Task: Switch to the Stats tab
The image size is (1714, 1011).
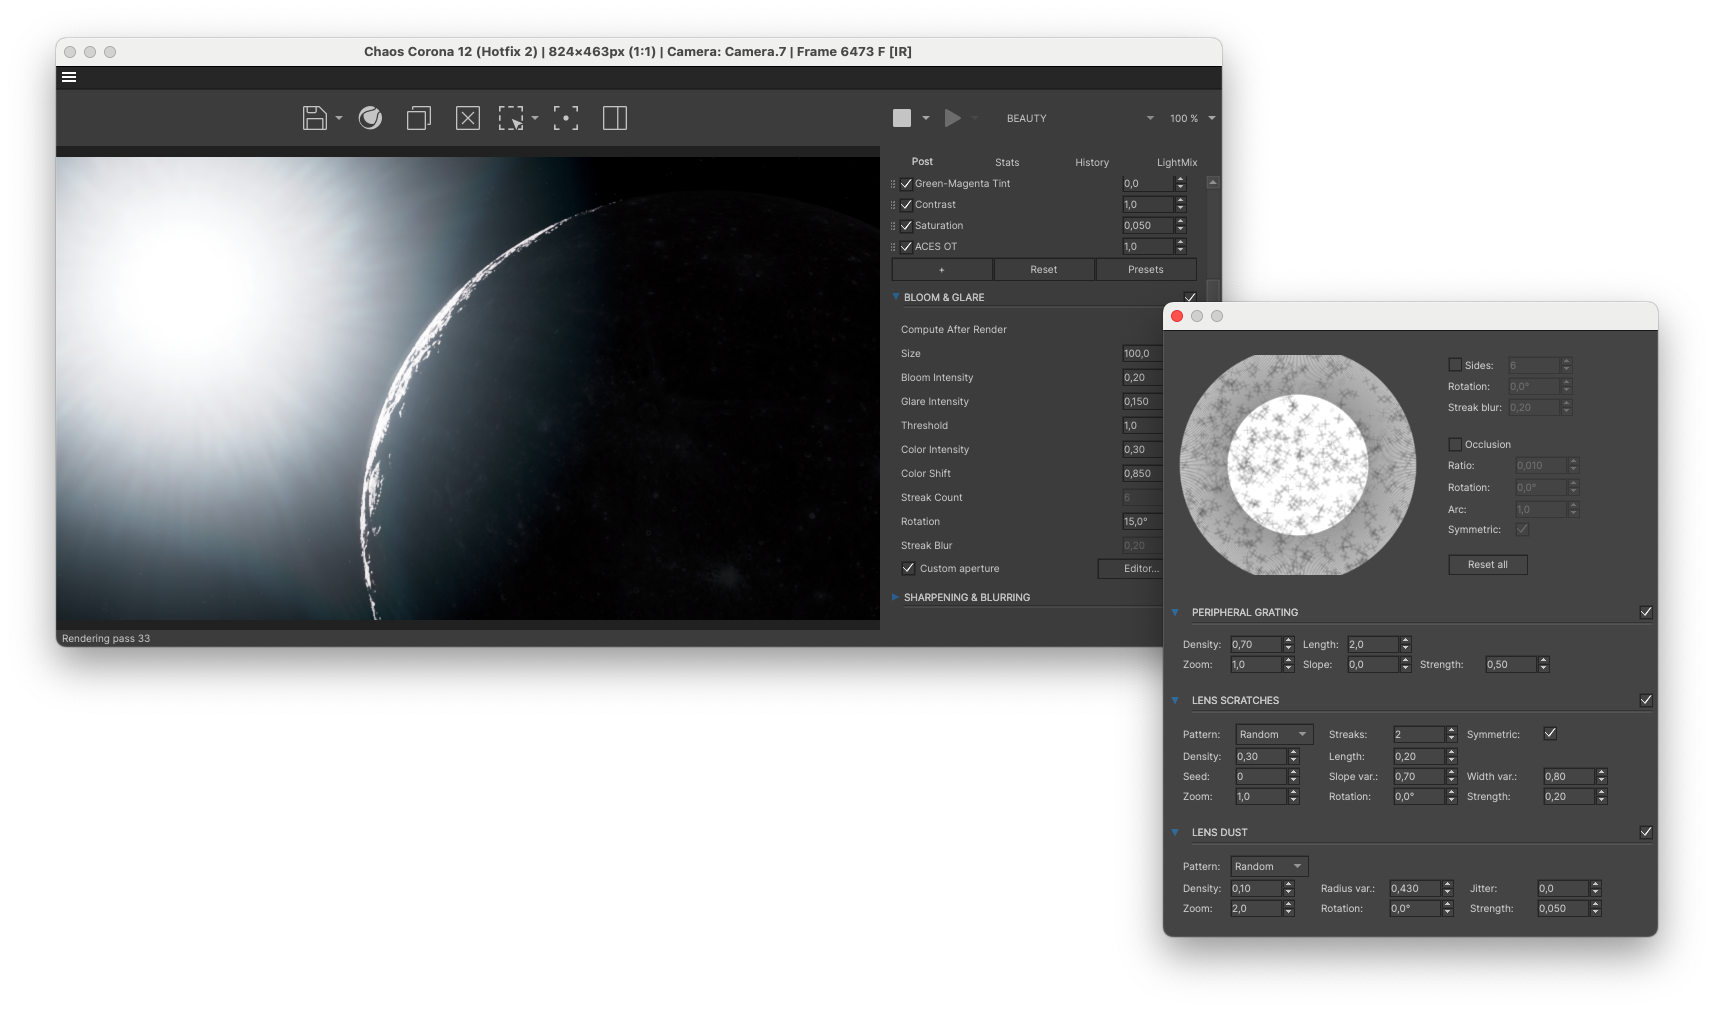Action: pyautogui.click(x=1007, y=162)
